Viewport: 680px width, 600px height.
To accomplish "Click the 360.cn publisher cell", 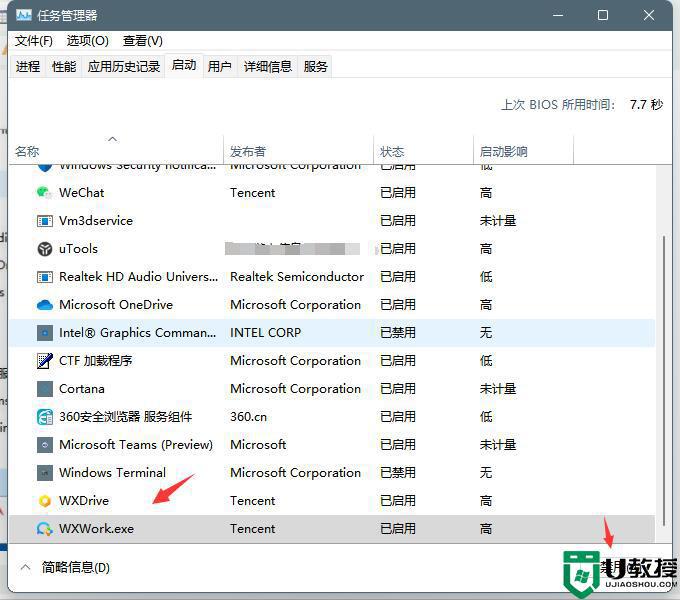I will (x=248, y=417).
